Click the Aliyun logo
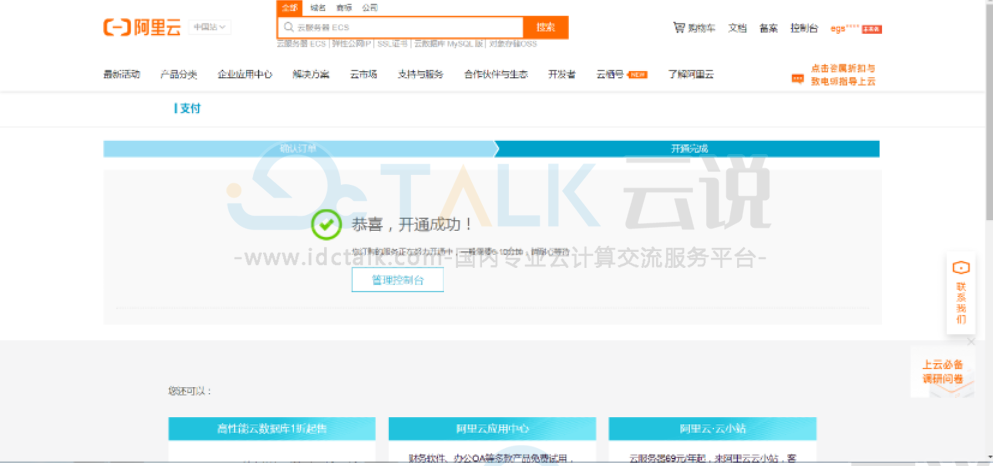993x466 pixels. (x=142, y=27)
